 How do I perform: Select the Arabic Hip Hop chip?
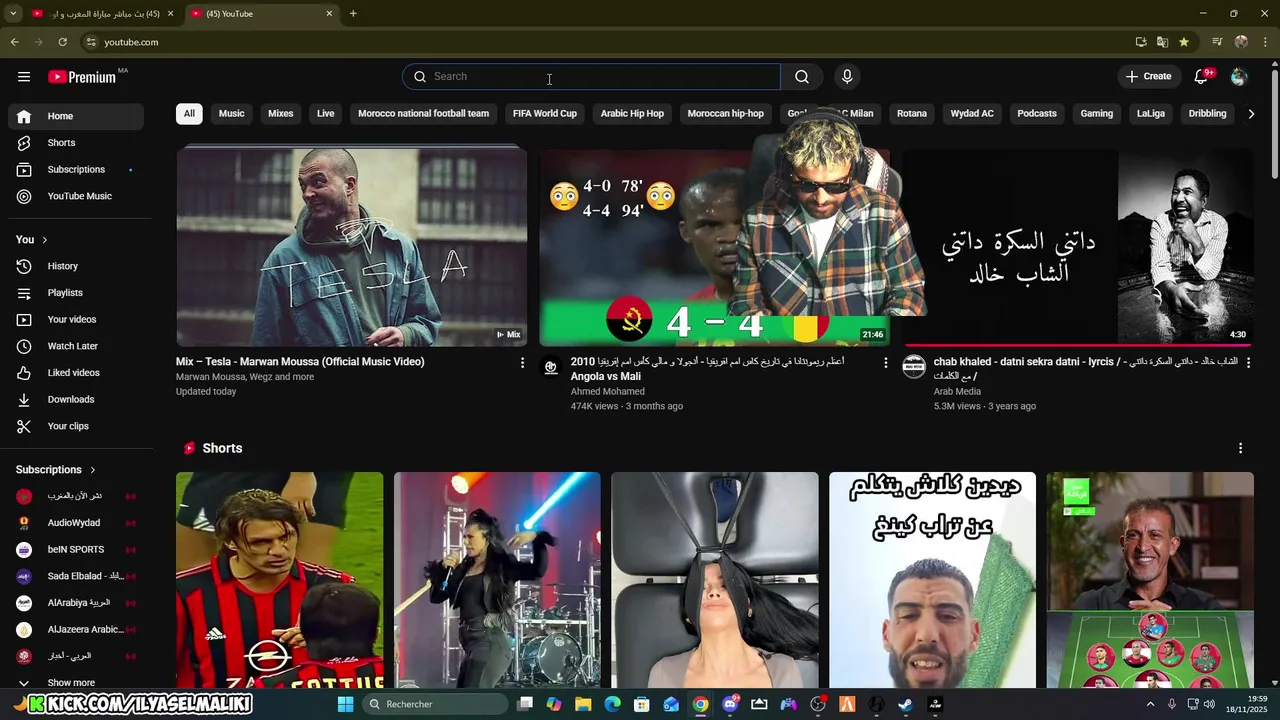coord(632,114)
